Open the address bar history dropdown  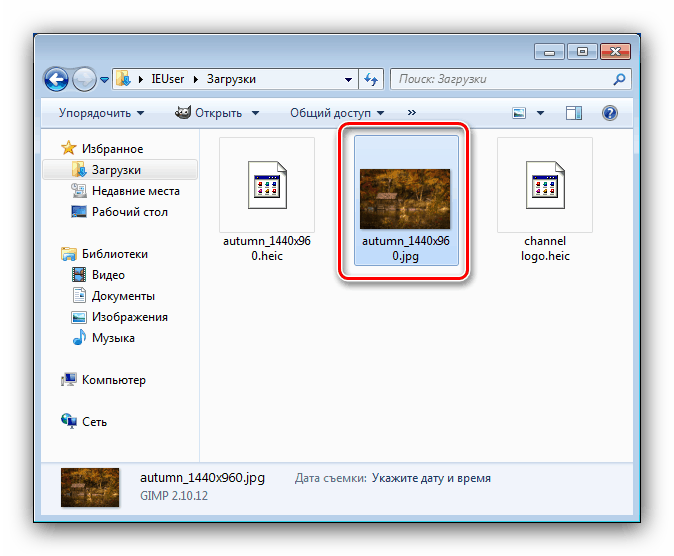(x=348, y=79)
